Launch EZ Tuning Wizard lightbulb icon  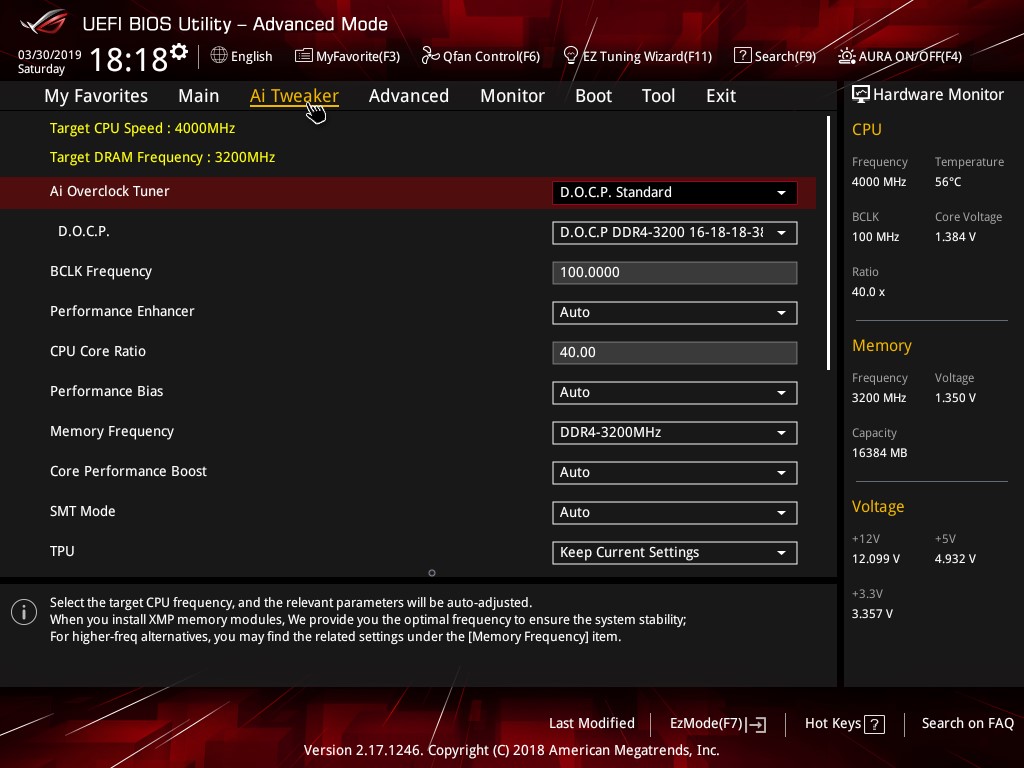[x=570, y=56]
